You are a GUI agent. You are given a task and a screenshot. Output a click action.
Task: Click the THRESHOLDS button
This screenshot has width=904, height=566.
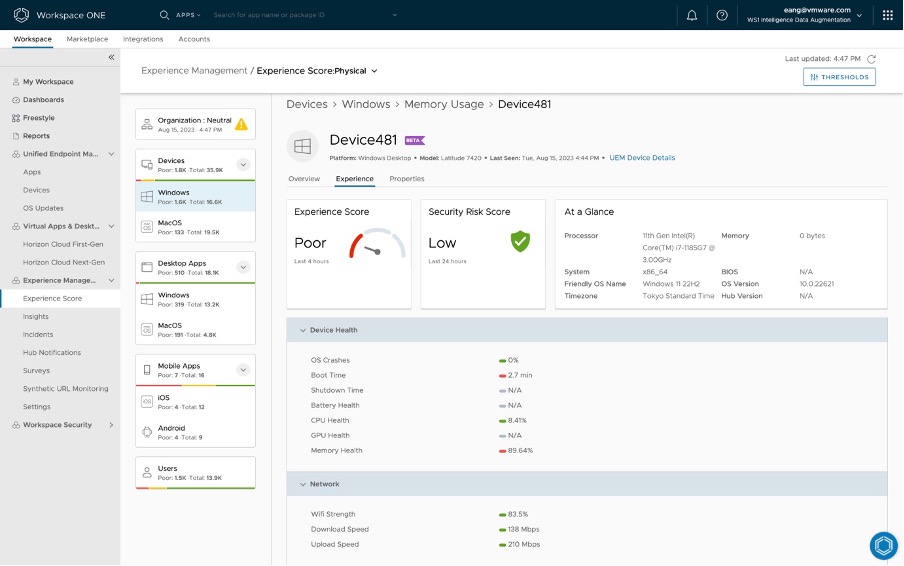point(839,77)
